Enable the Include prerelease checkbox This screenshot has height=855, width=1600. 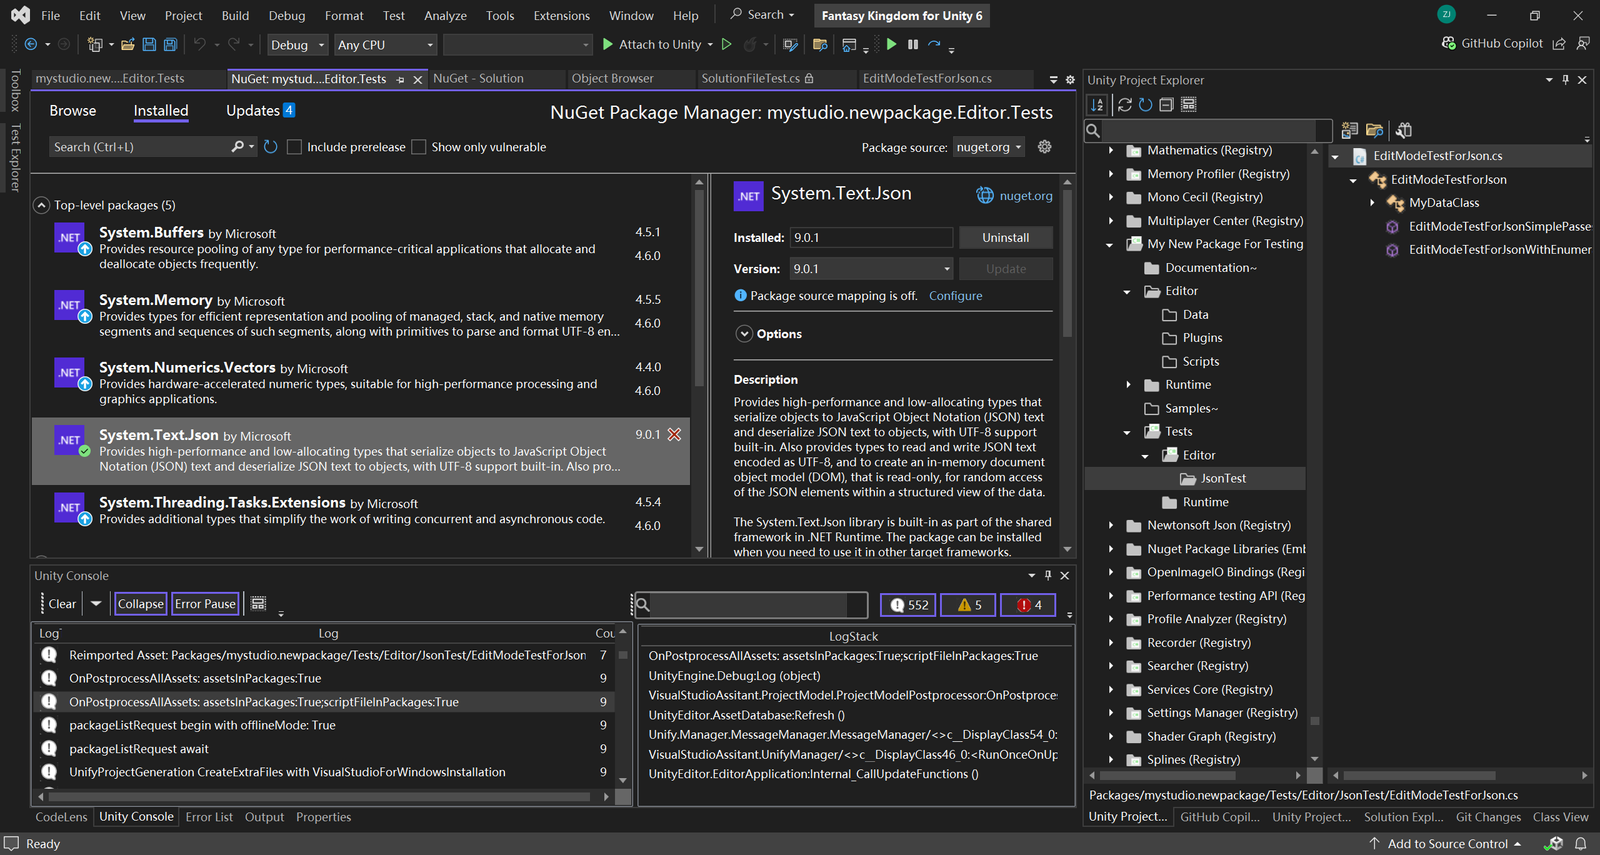click(294, 147)
